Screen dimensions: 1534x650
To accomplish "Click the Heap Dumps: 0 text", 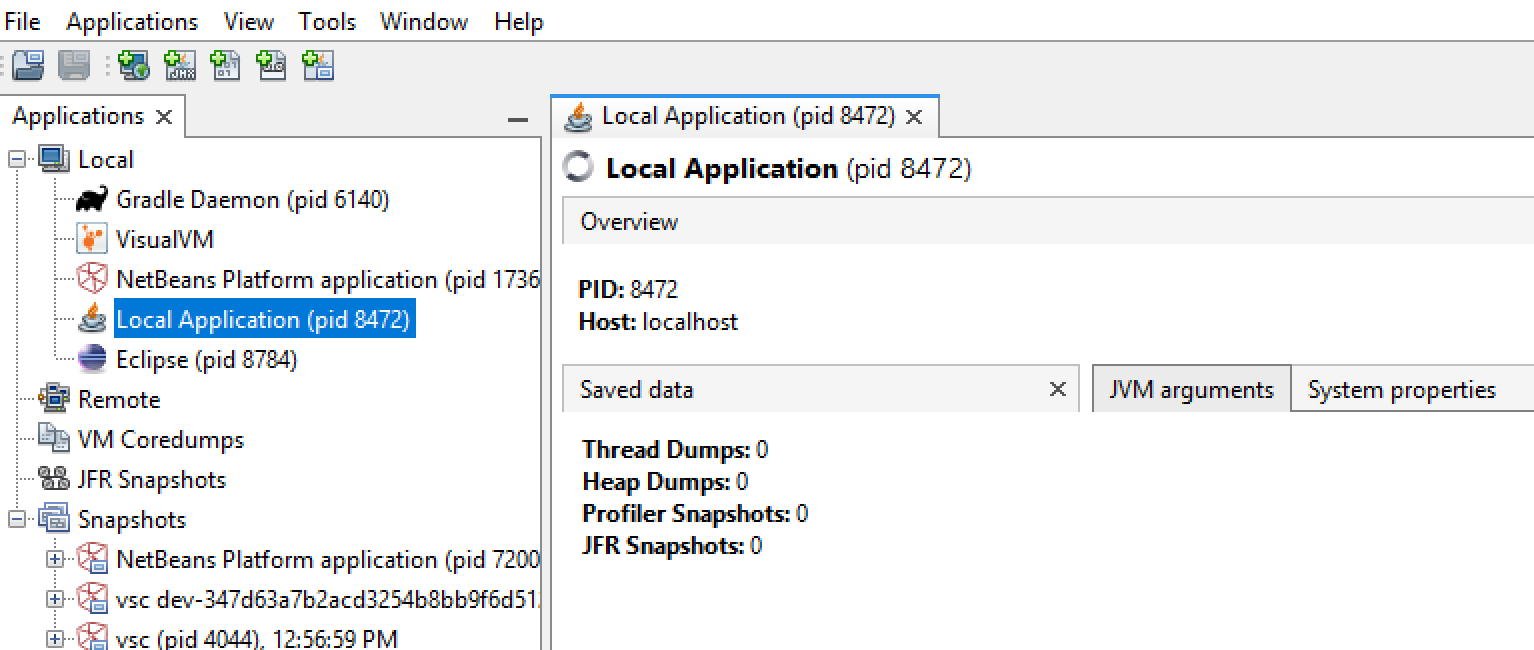I will point(665,482).
